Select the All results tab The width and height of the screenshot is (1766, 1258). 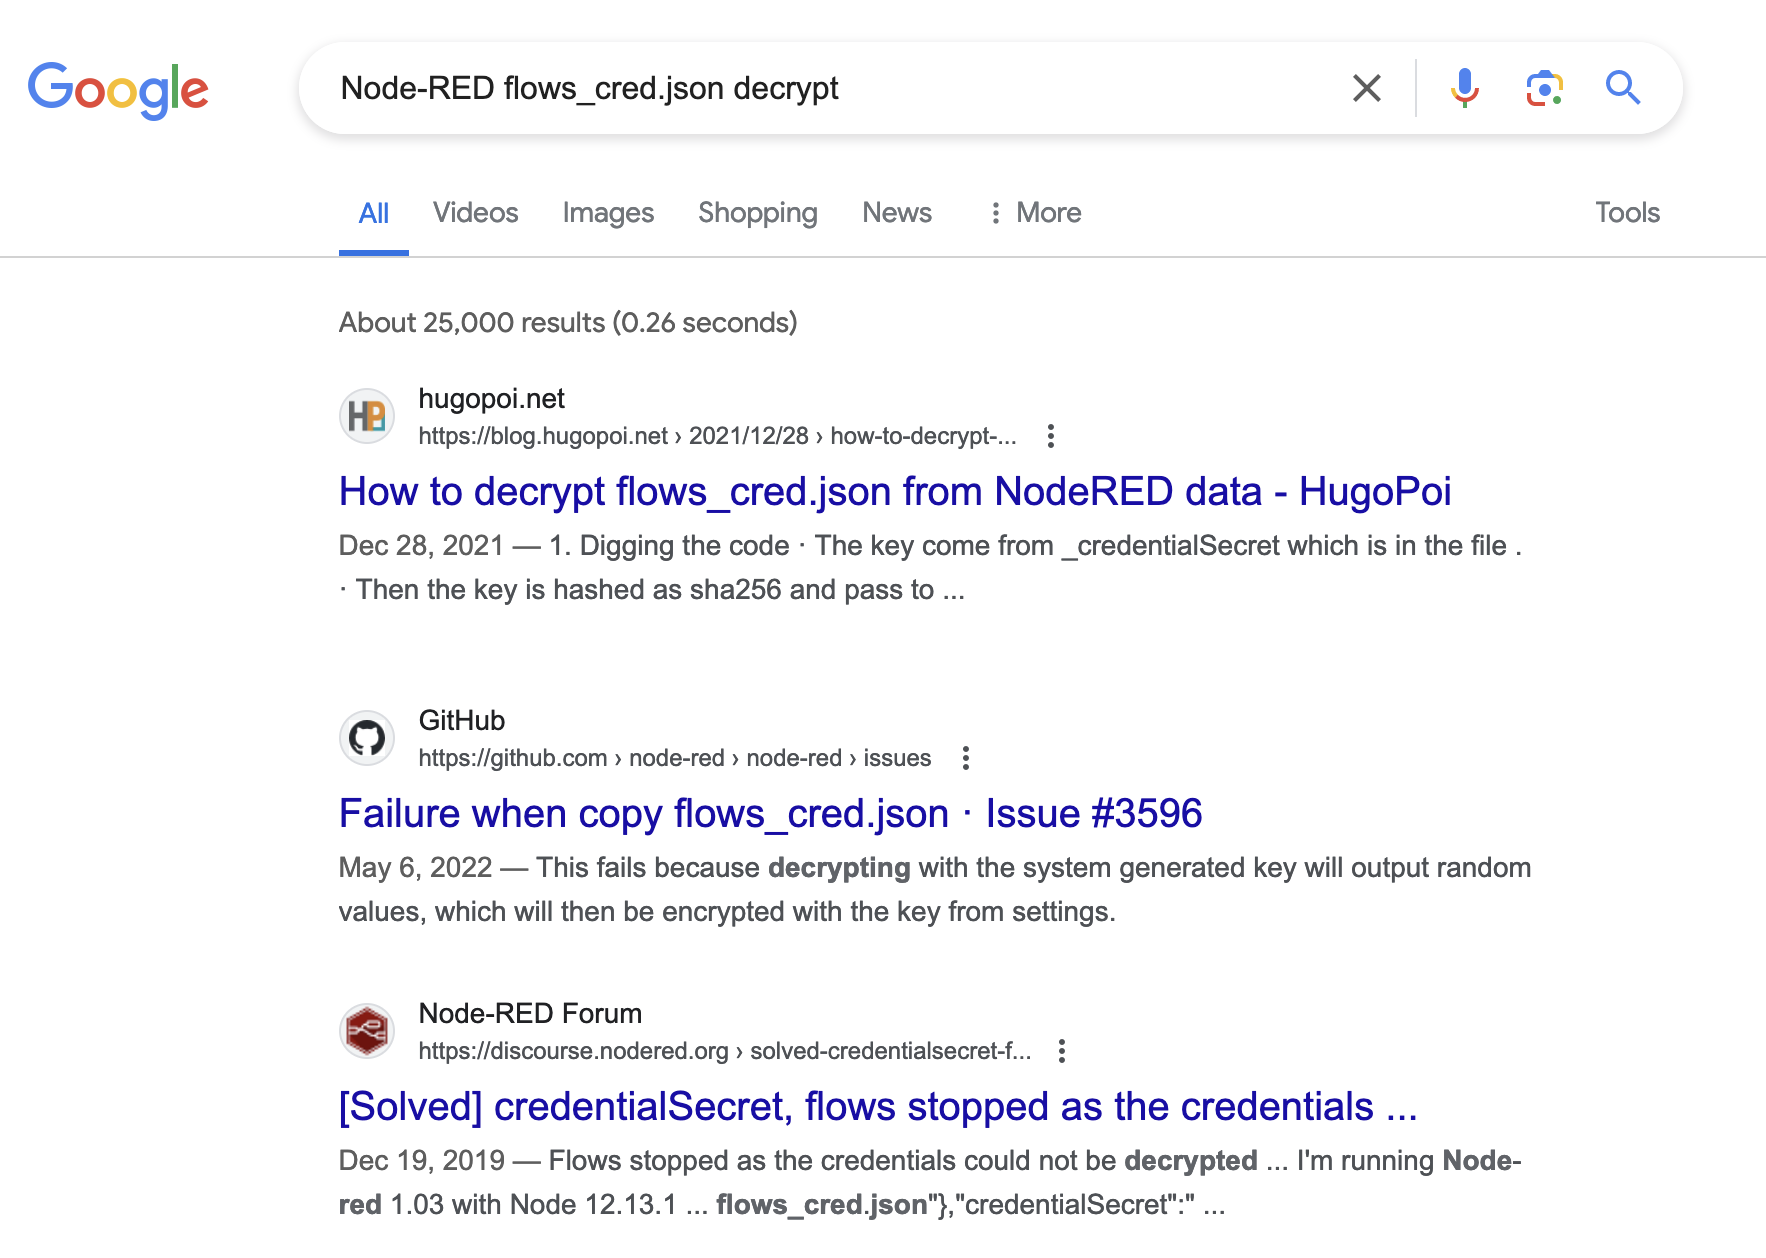(374, 213)
